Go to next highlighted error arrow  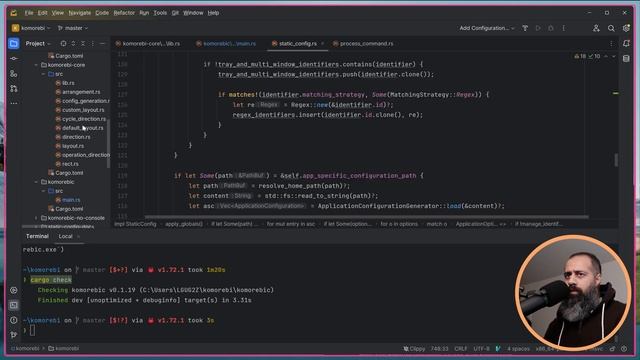pos(613,56)
